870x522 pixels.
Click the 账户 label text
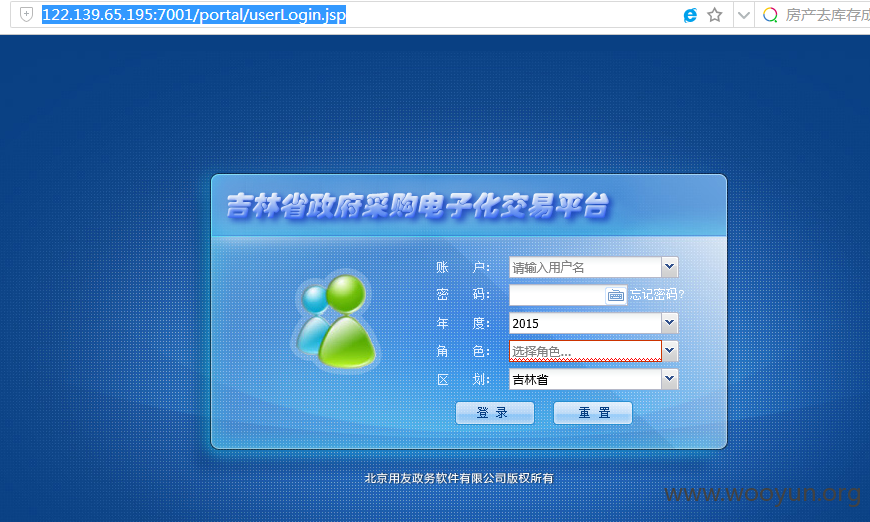[x=463, y=267]
